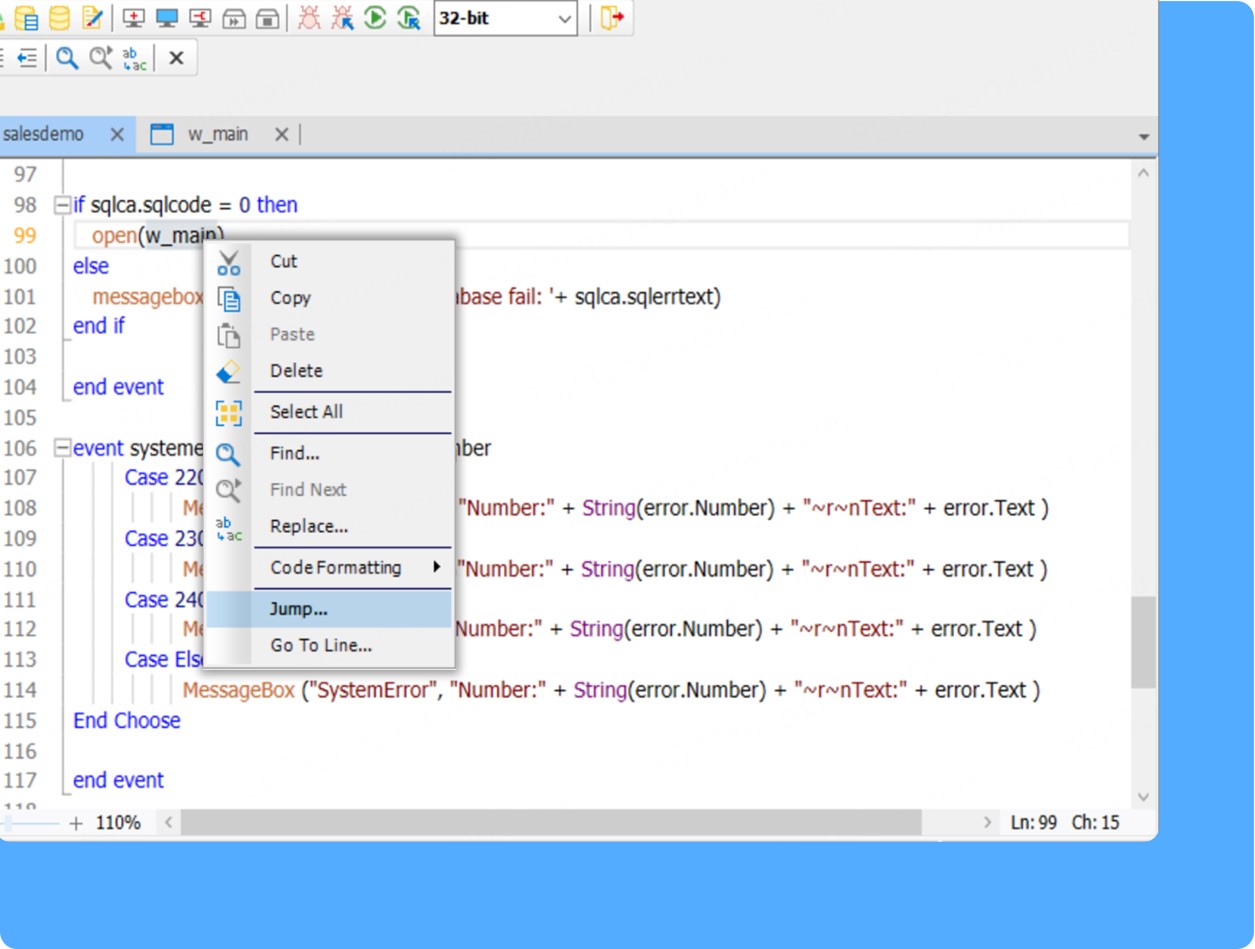
Task: Click the 'Ch: 15' status bar entry
Action: 1096,824
